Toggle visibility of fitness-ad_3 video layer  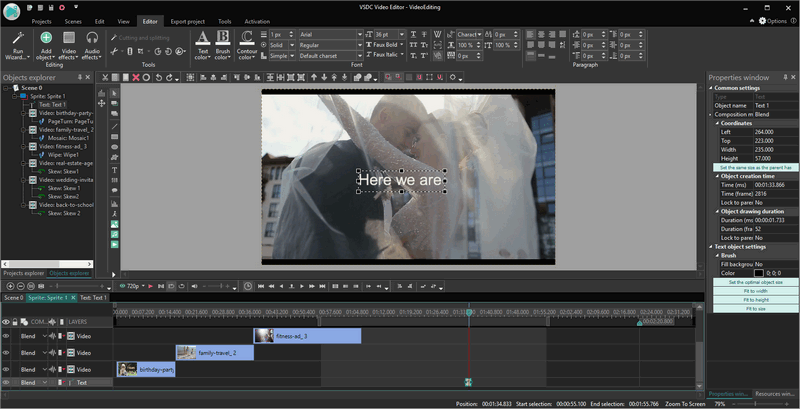click(6, 336)
